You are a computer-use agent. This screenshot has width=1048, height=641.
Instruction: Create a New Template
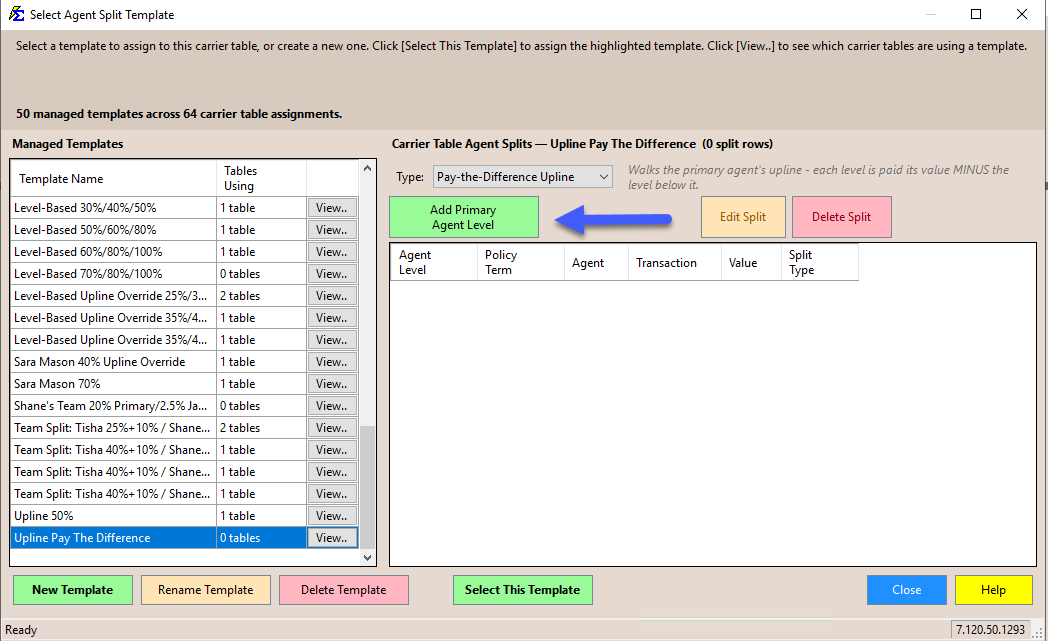coord(73,590)
